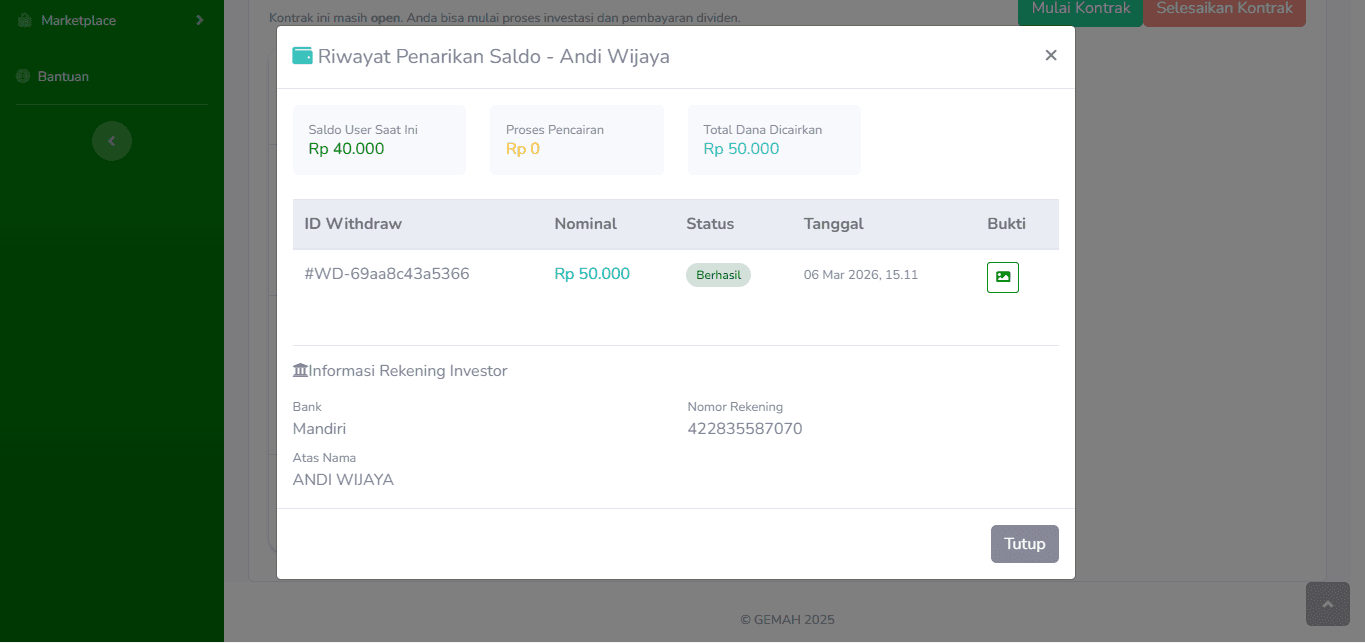Click the Selesaikan Kontrak button
The height and width of the screenshot is (643, 1365).
pos(1224,10)
